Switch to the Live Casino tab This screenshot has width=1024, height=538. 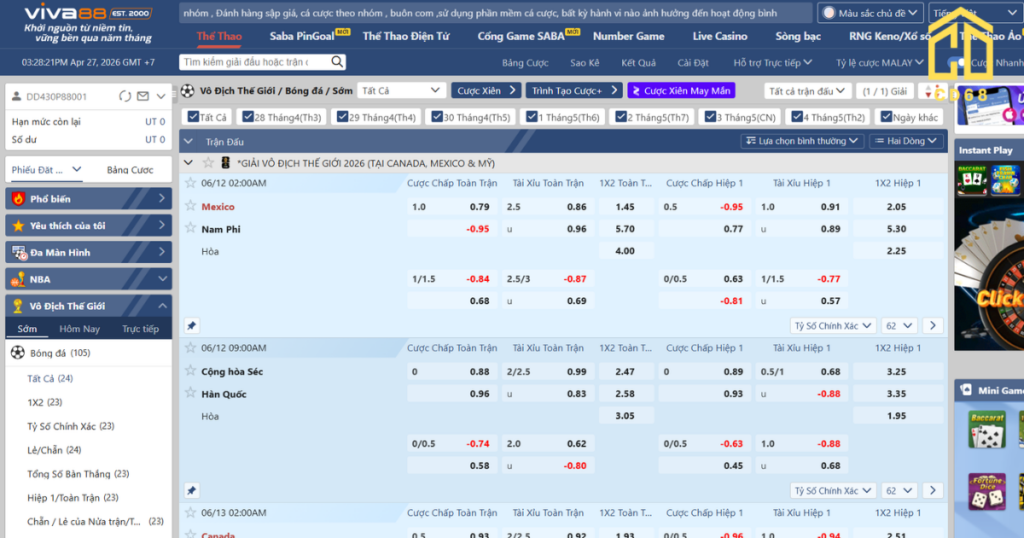click(719, 36)
